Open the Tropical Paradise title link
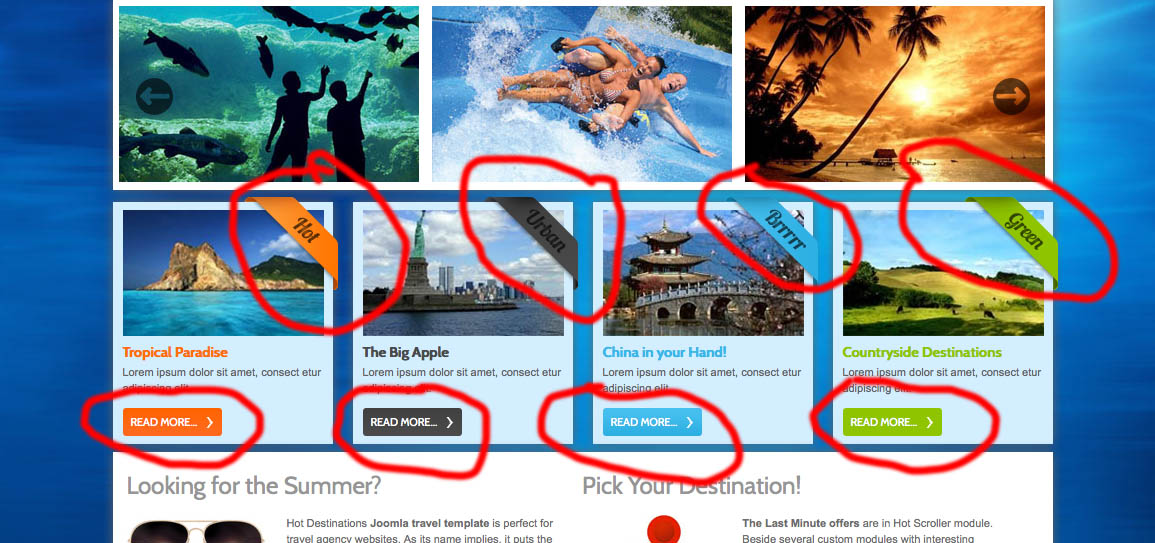Screen dimensions: 1155x543 175,352
